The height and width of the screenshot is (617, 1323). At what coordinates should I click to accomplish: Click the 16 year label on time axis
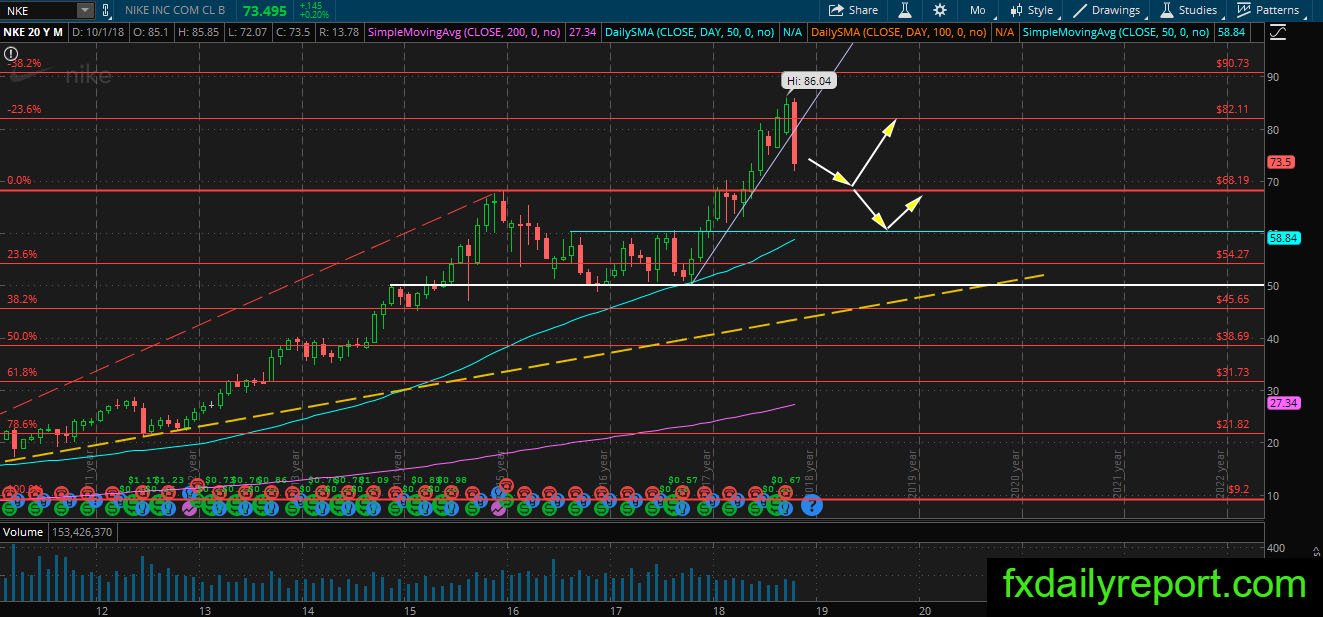[x=512, y=610]
